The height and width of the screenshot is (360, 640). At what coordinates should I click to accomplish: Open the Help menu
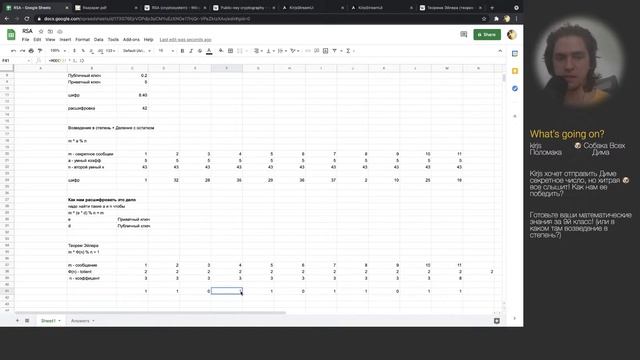[149, 40]
